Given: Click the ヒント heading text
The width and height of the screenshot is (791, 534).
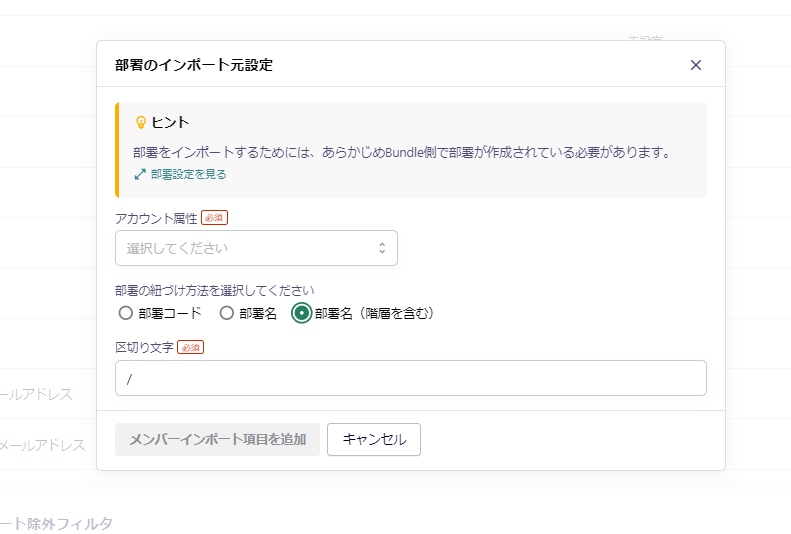Looking at the screenshot, I should [170, 122].
